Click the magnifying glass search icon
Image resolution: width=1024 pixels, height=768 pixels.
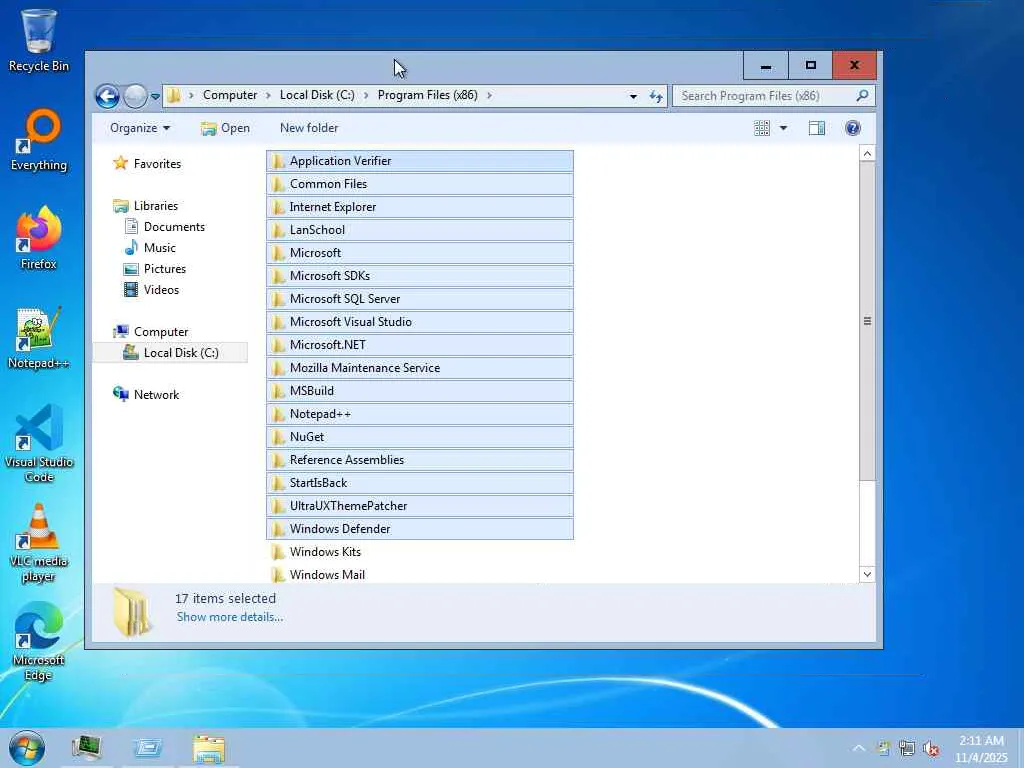click(x=863, y=96)
